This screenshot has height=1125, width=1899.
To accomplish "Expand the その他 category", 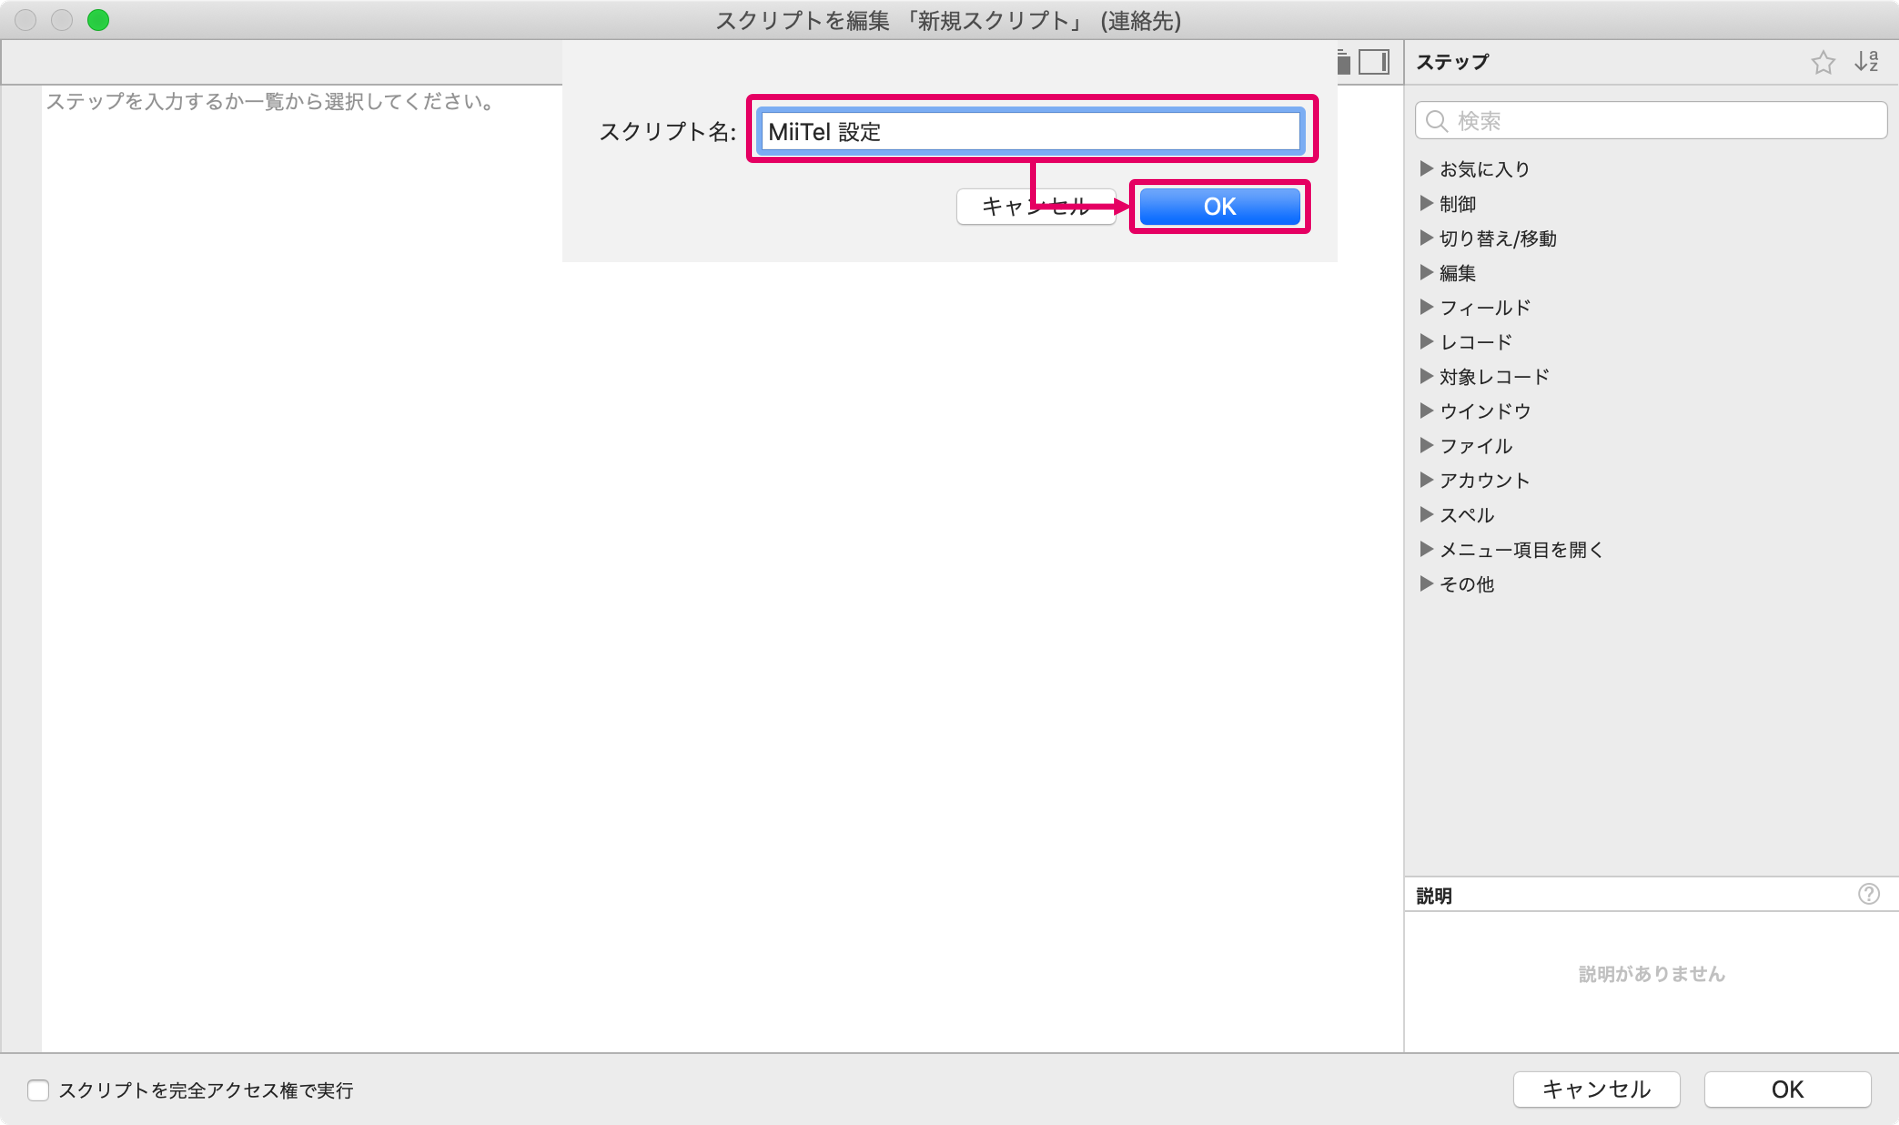I will (x=1426, y=584).
